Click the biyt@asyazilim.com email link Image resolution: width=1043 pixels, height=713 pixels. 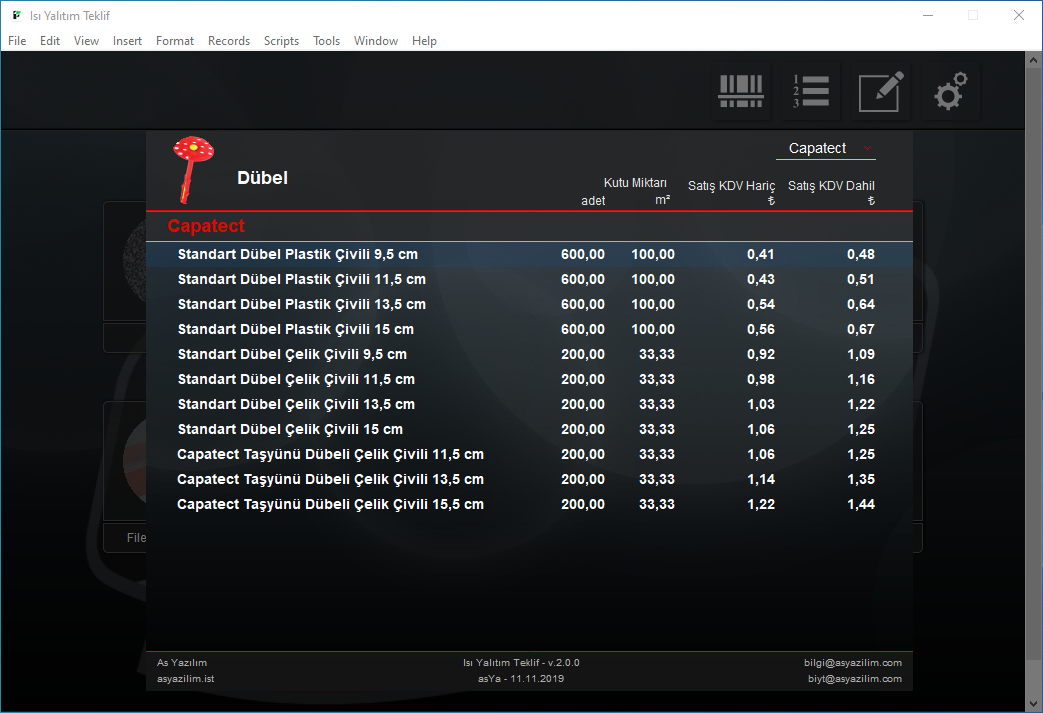point(855,678)
